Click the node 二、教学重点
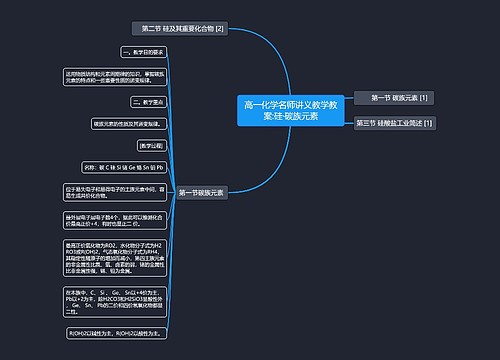The height and width of the screenshot is (360, 500). pyautogui.click(x=148, y=102)
